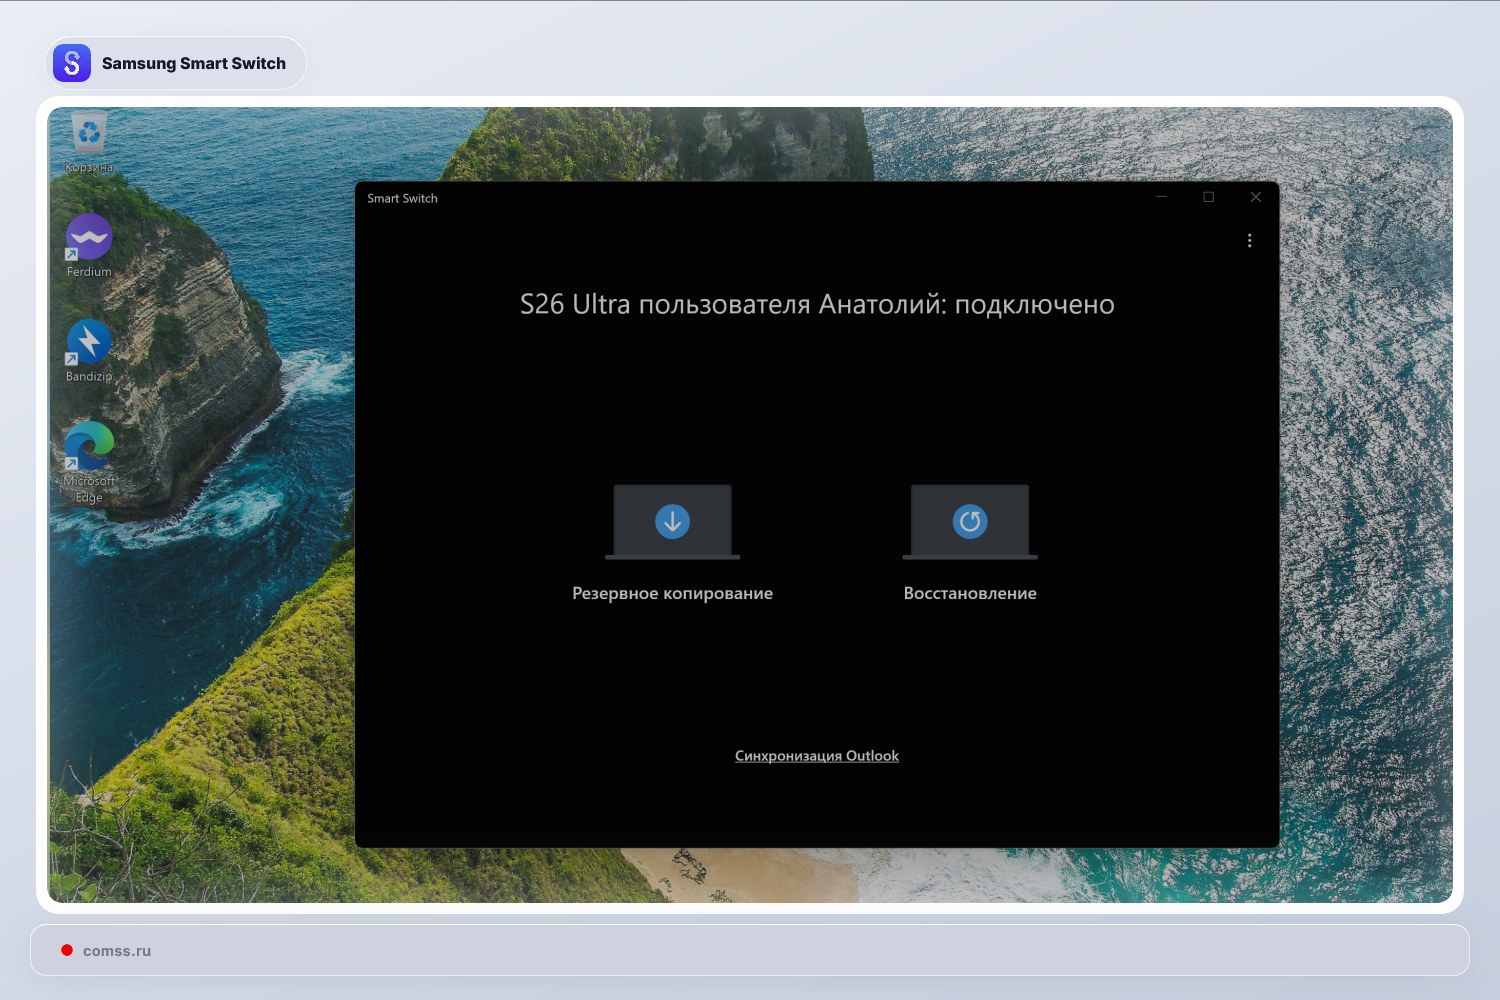Click the backup laptop icon with down arrow

point(672,522)
